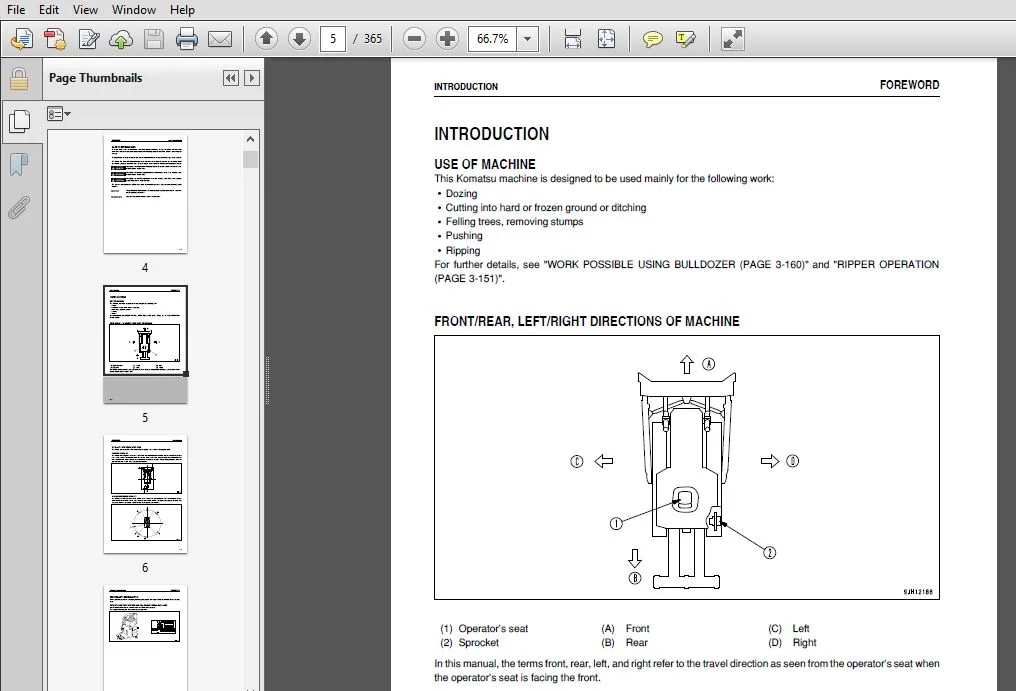Screen dimensions: 1016x691
Task: Click the 'Sprocket' legend text
Action: point(479,643)
